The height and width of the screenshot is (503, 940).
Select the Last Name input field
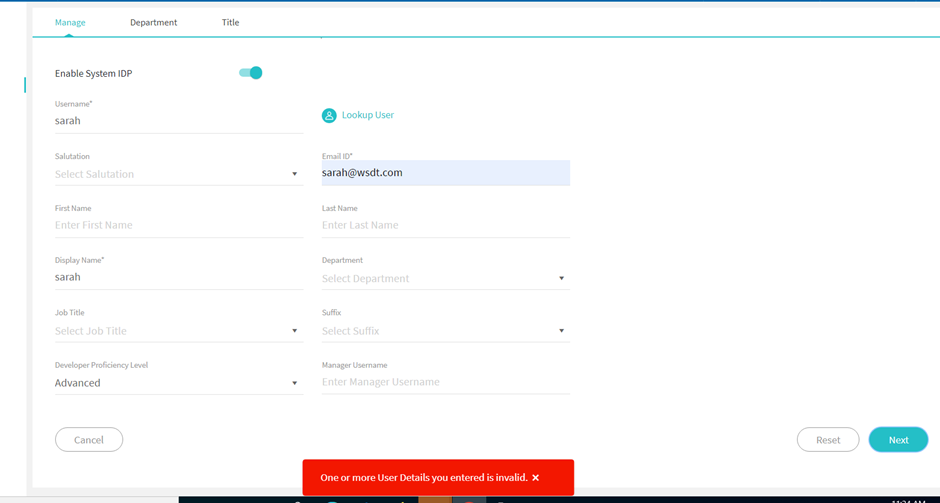445,226
